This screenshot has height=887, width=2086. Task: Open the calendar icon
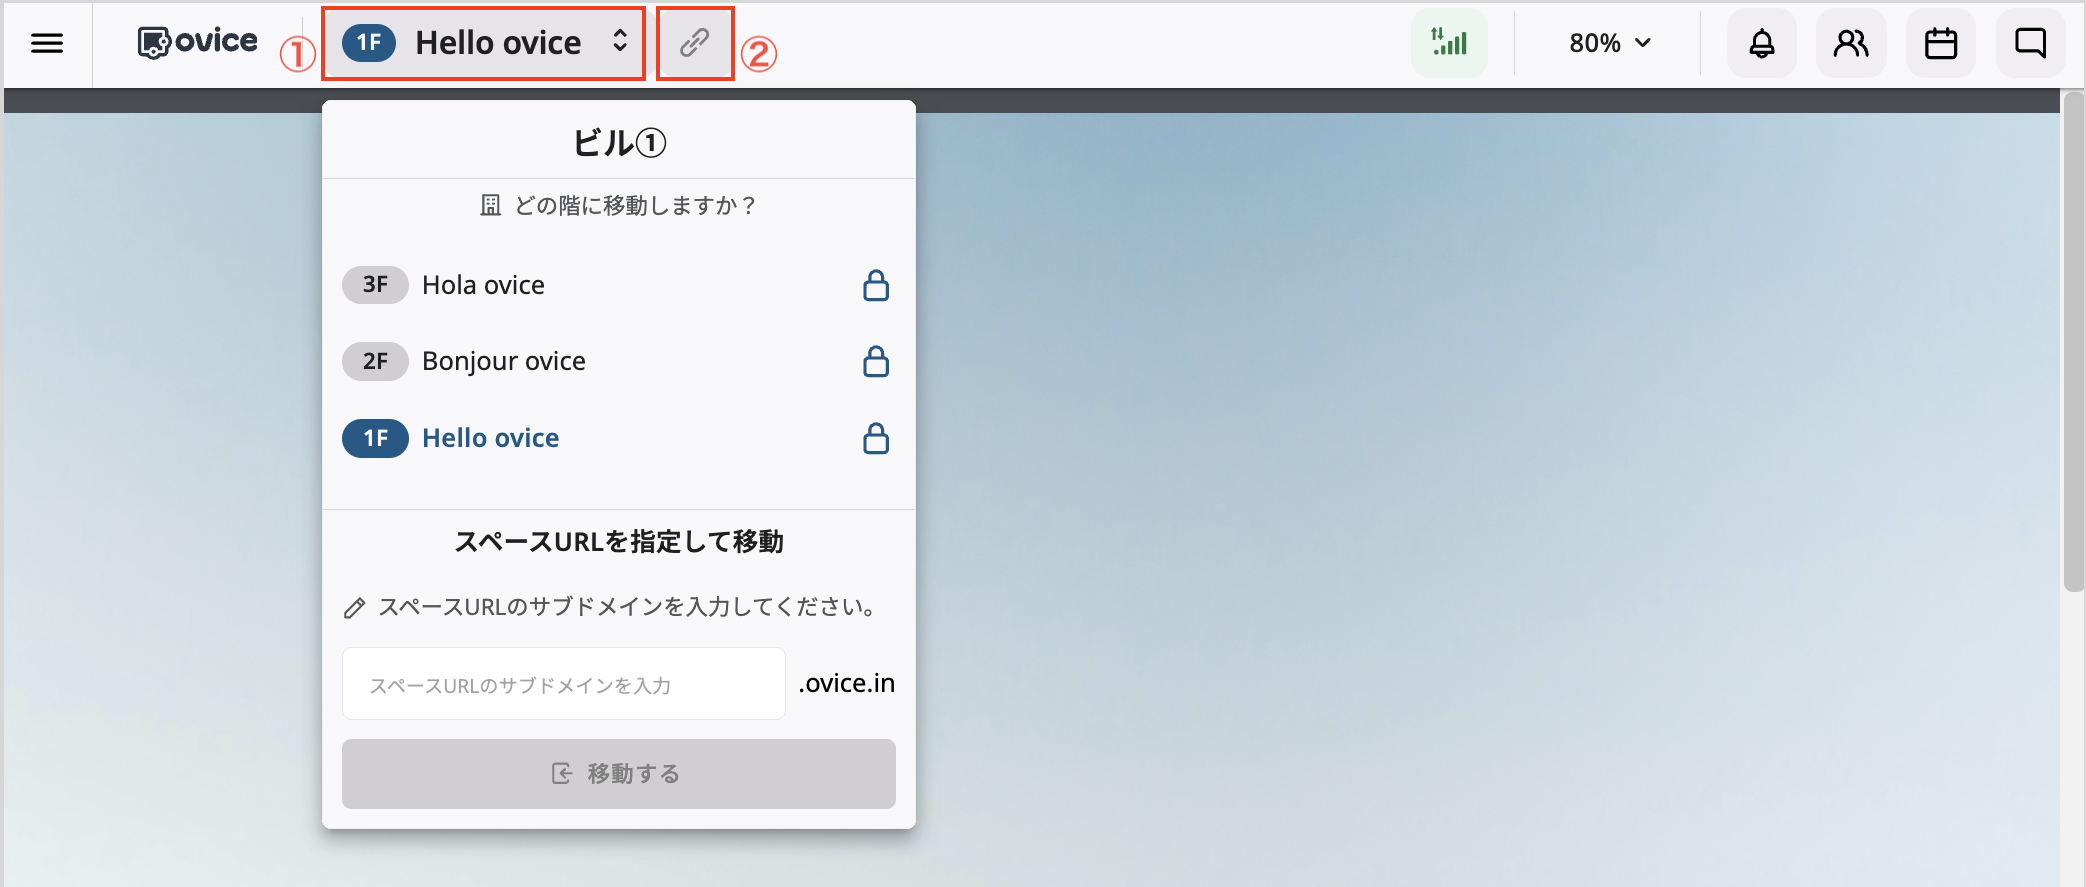point(1941,43)
